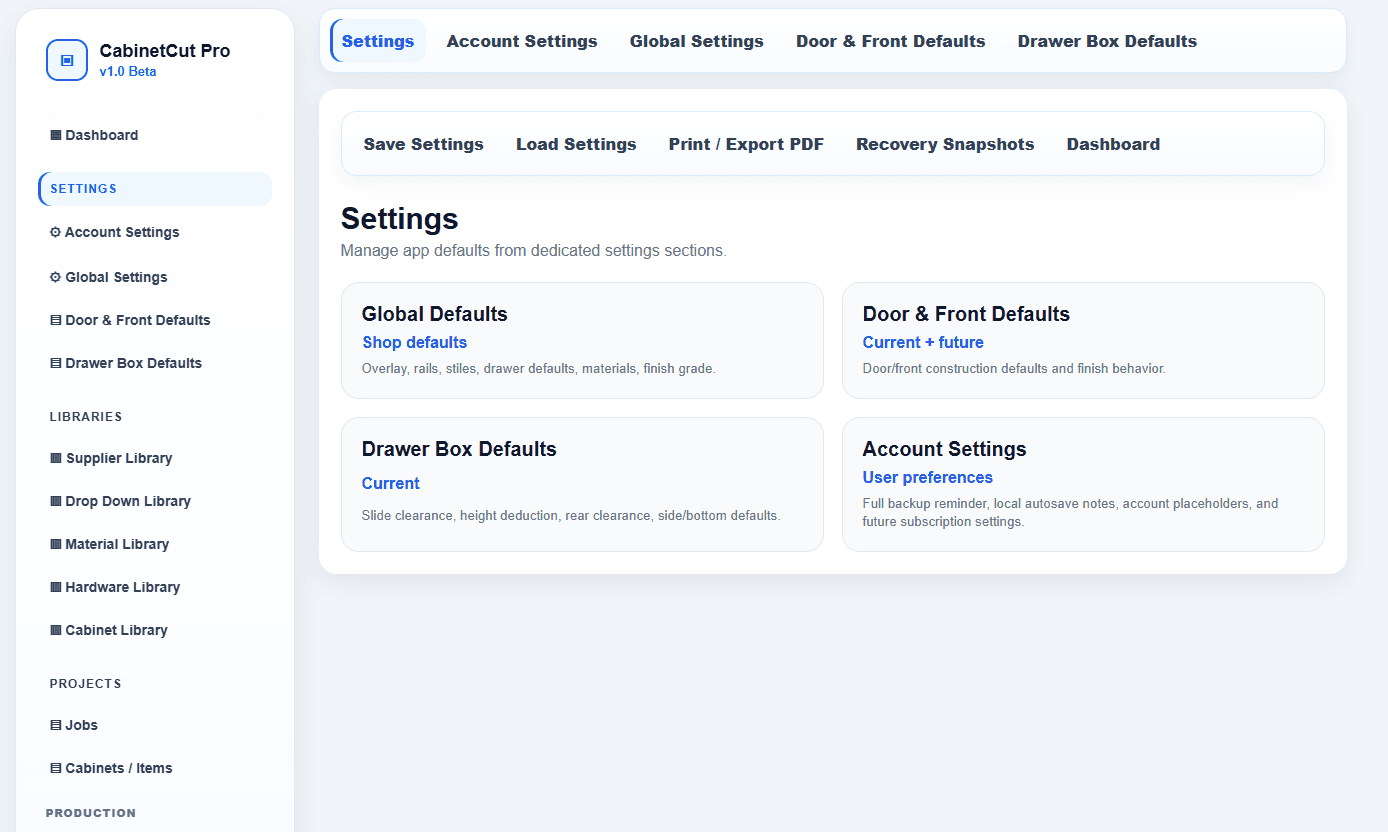
Task: Click the Current link under Drawer Box
Action: [x=391, y=483]
